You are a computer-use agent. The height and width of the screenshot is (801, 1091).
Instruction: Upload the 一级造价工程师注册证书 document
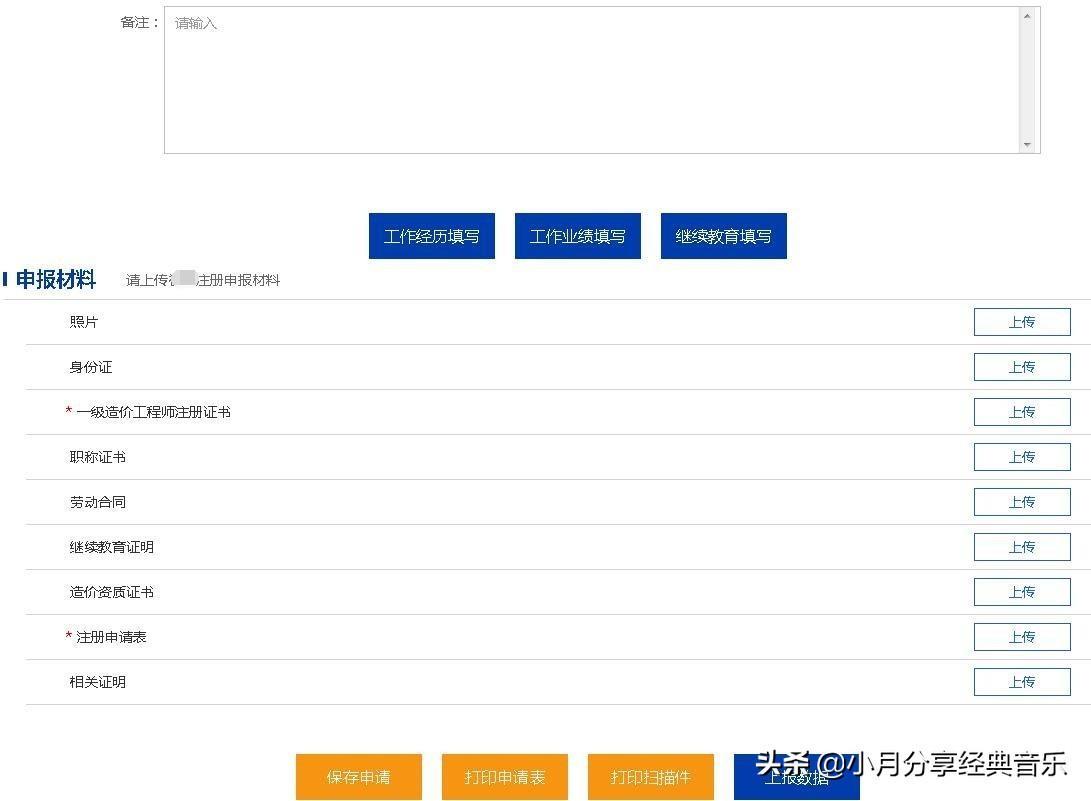(1021, 412)
